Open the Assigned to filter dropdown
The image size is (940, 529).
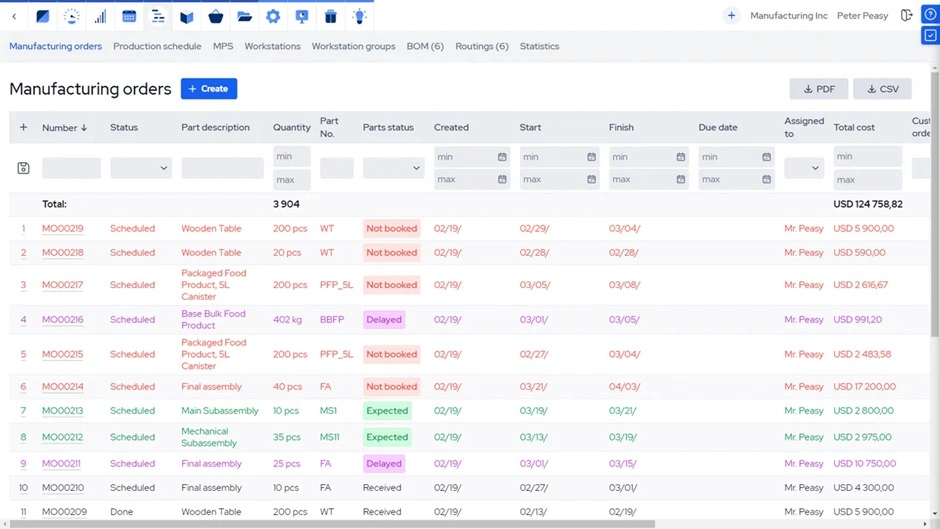(x=804, y=168)
